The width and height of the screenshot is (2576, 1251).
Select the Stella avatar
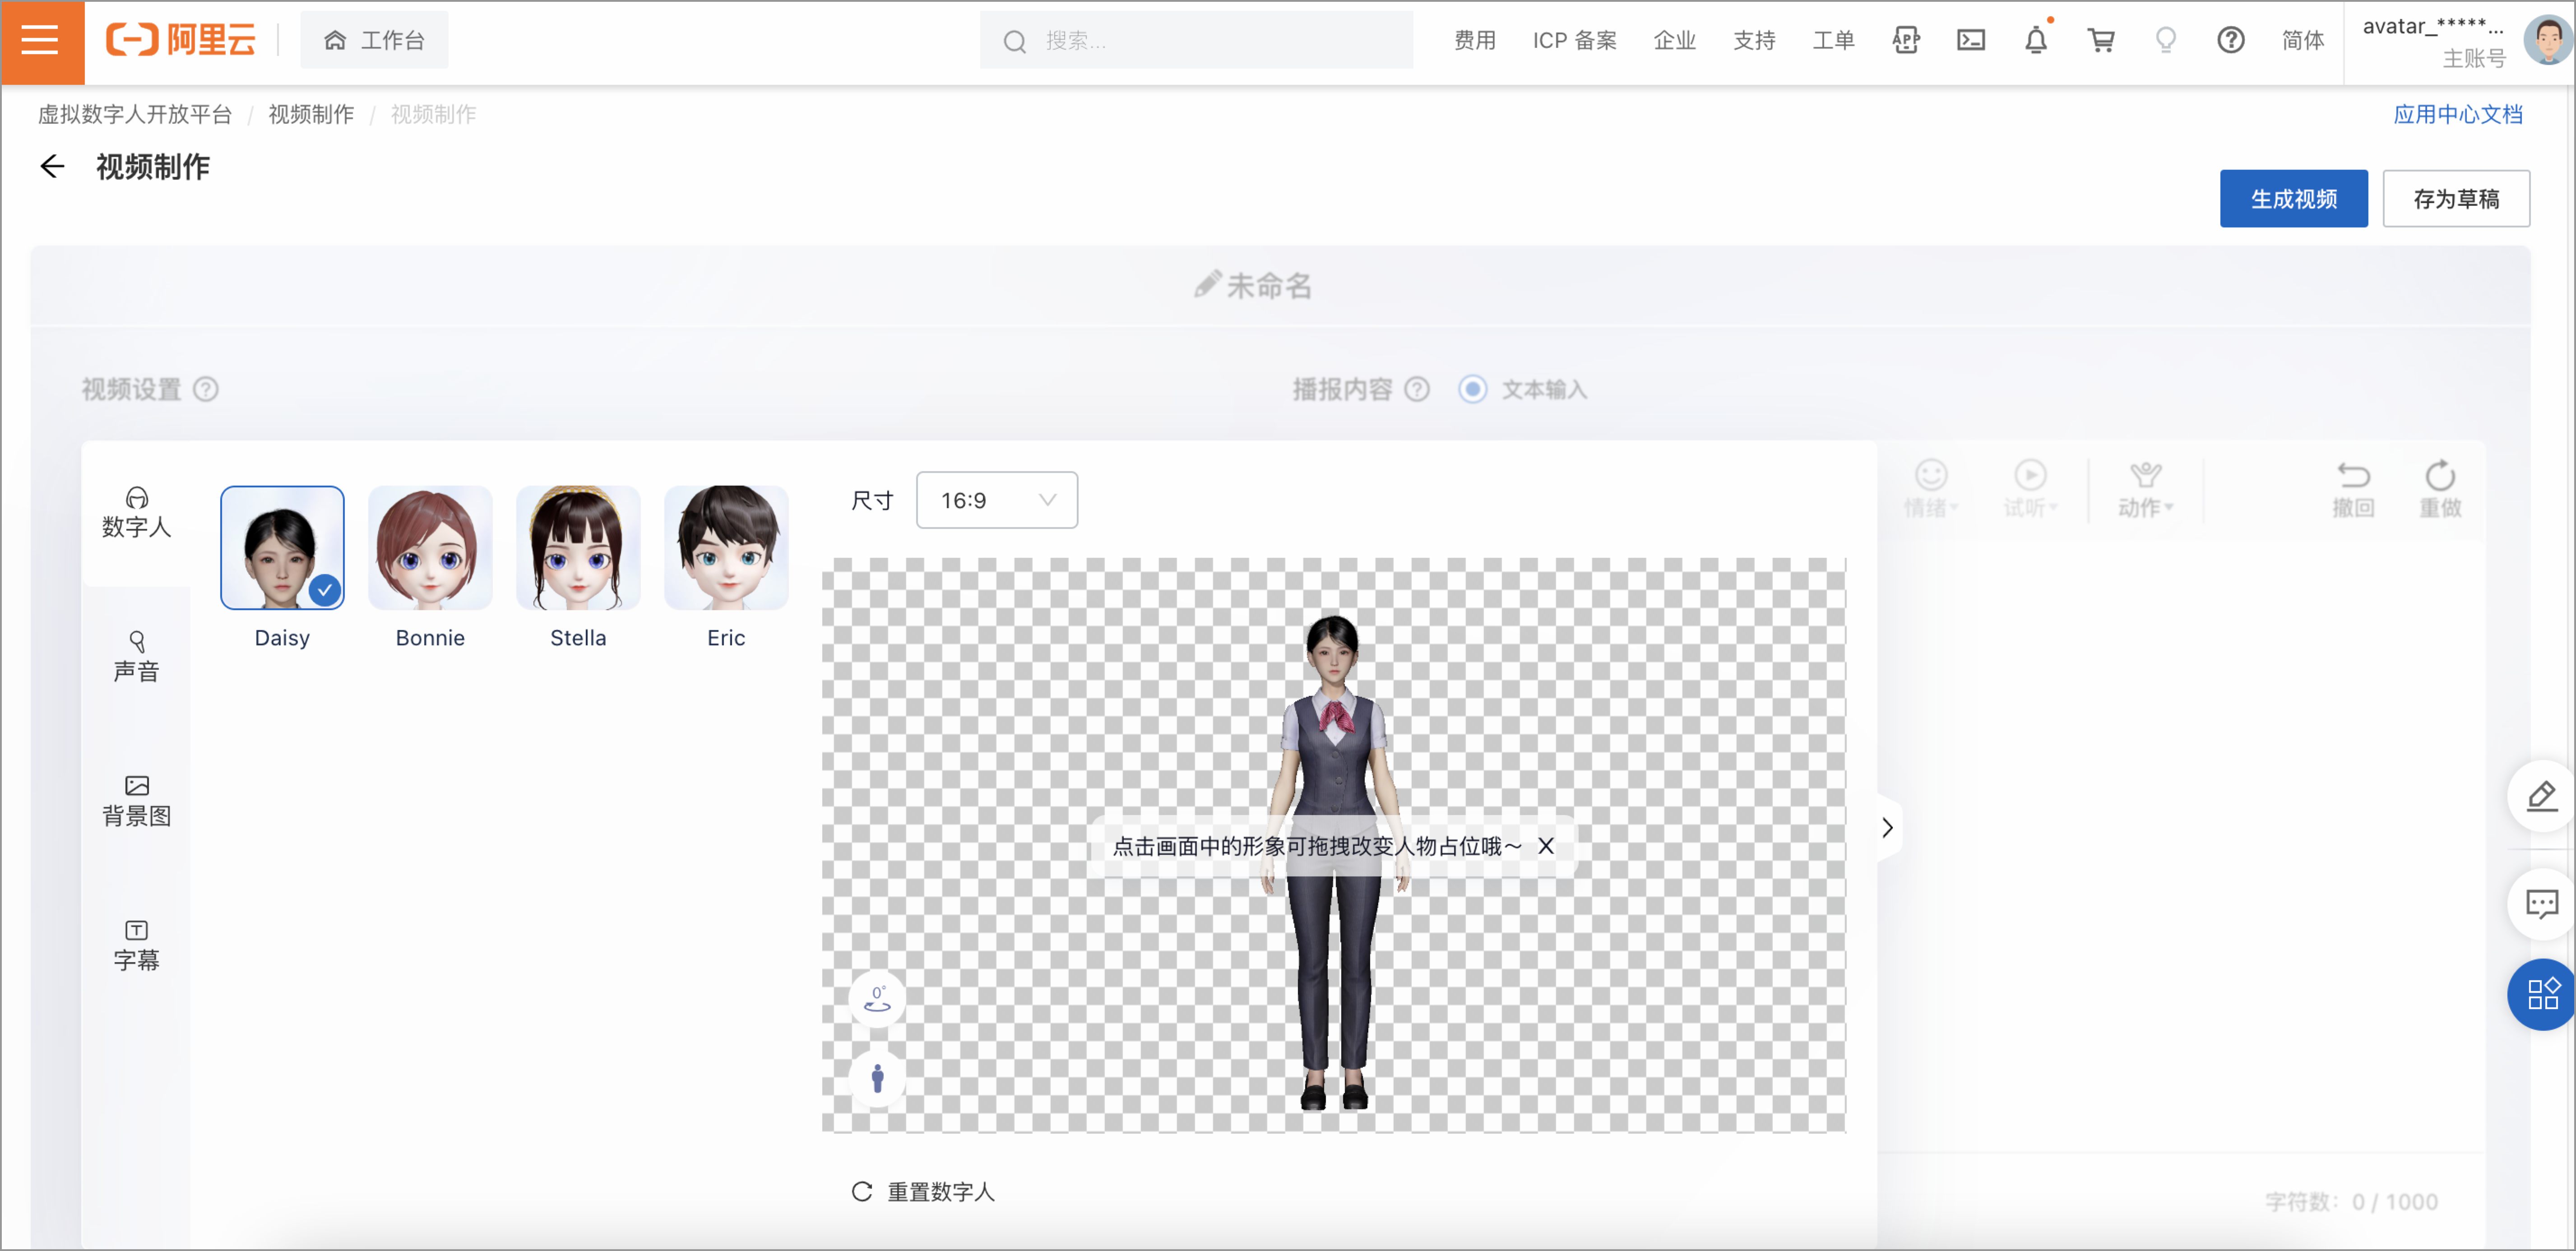[x=578, y=548]
